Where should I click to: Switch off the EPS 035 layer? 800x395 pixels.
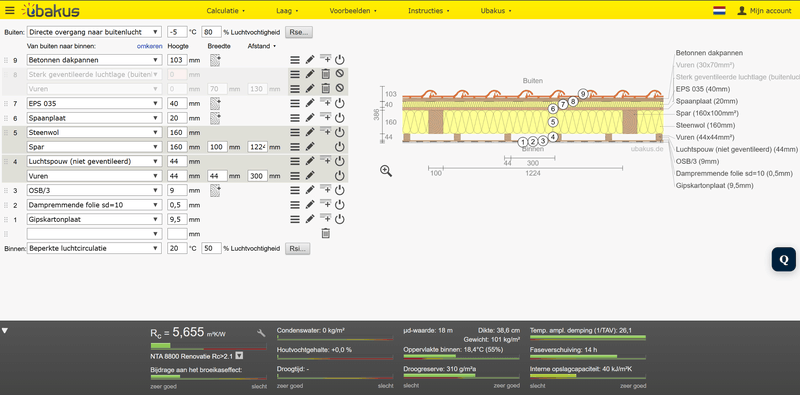coord(340,104)
